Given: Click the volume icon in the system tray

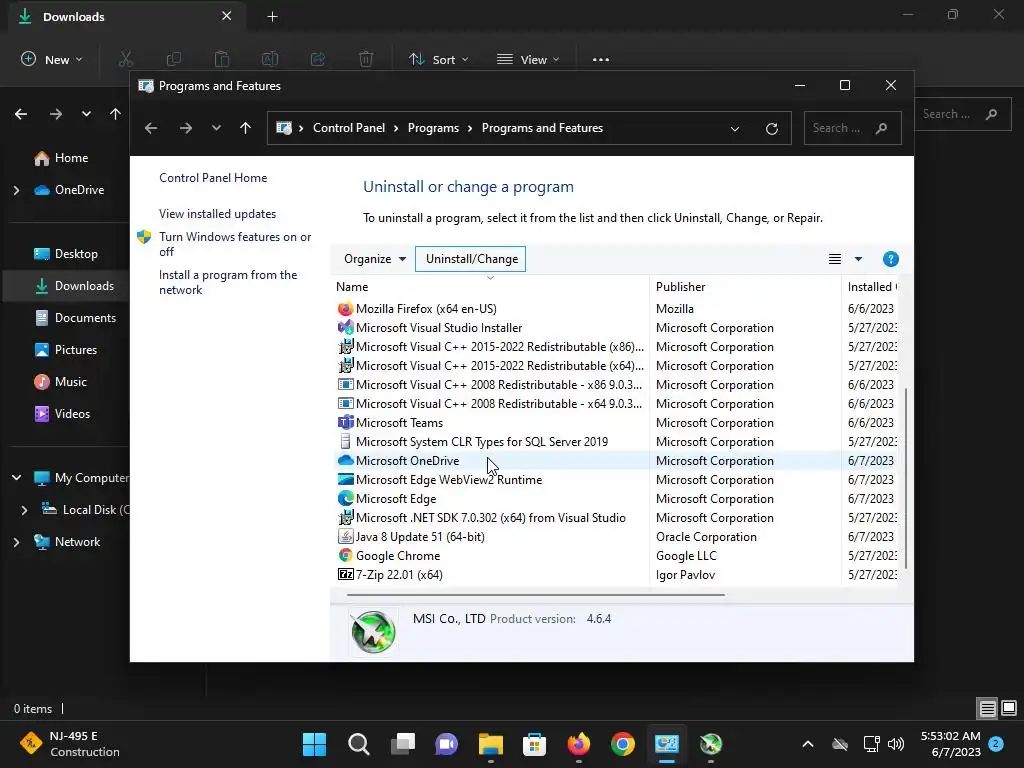Looking at the screenshot, I should (896, 744).
